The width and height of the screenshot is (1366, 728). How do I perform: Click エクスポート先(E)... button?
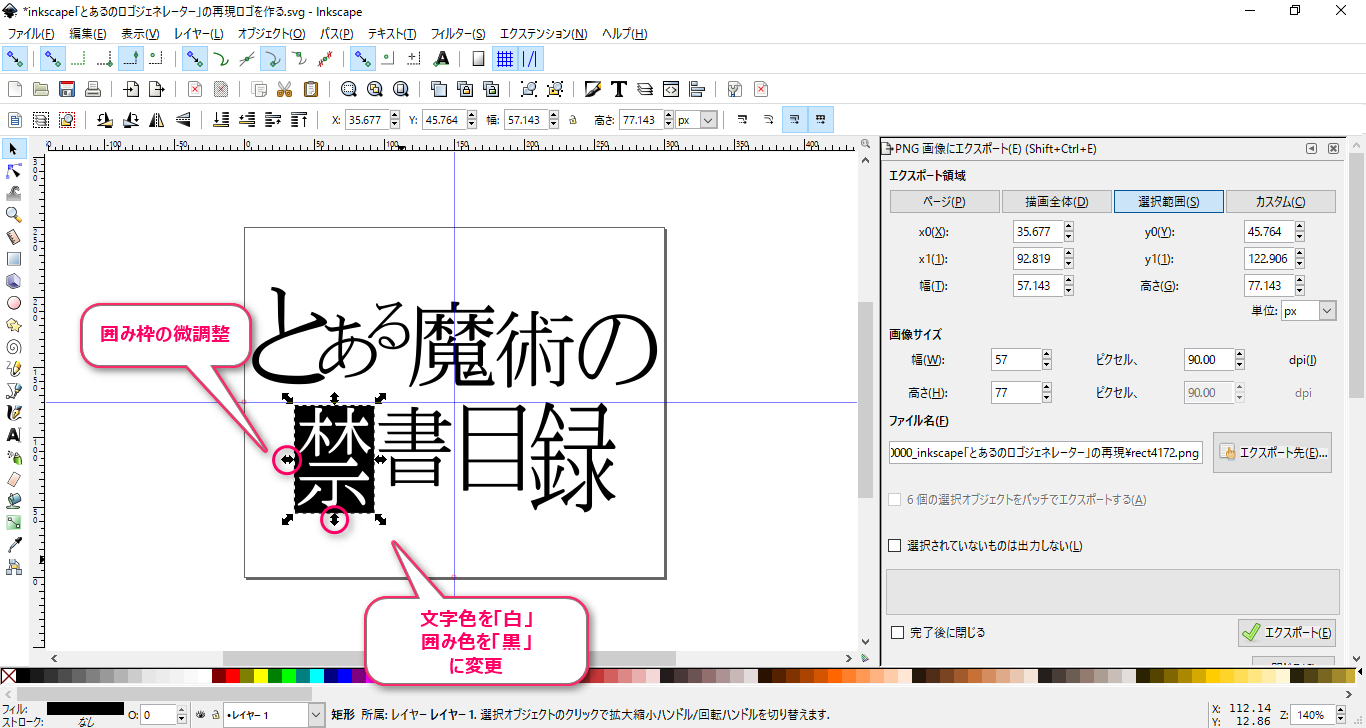(x=1273, y=453)
